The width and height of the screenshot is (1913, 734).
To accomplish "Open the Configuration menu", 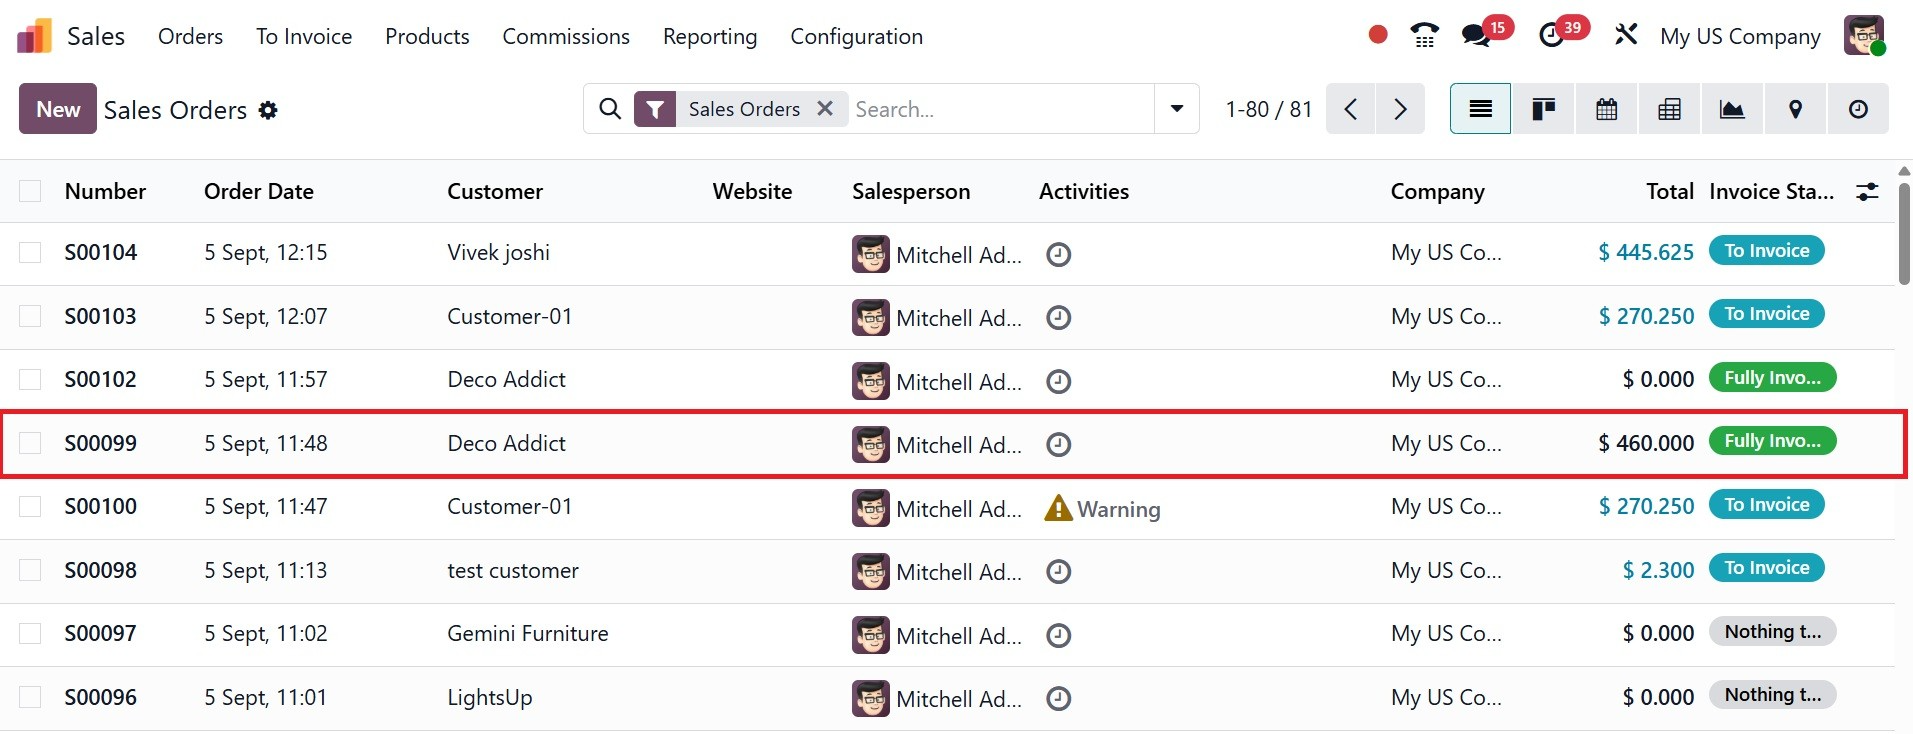I will click(856, 37).
